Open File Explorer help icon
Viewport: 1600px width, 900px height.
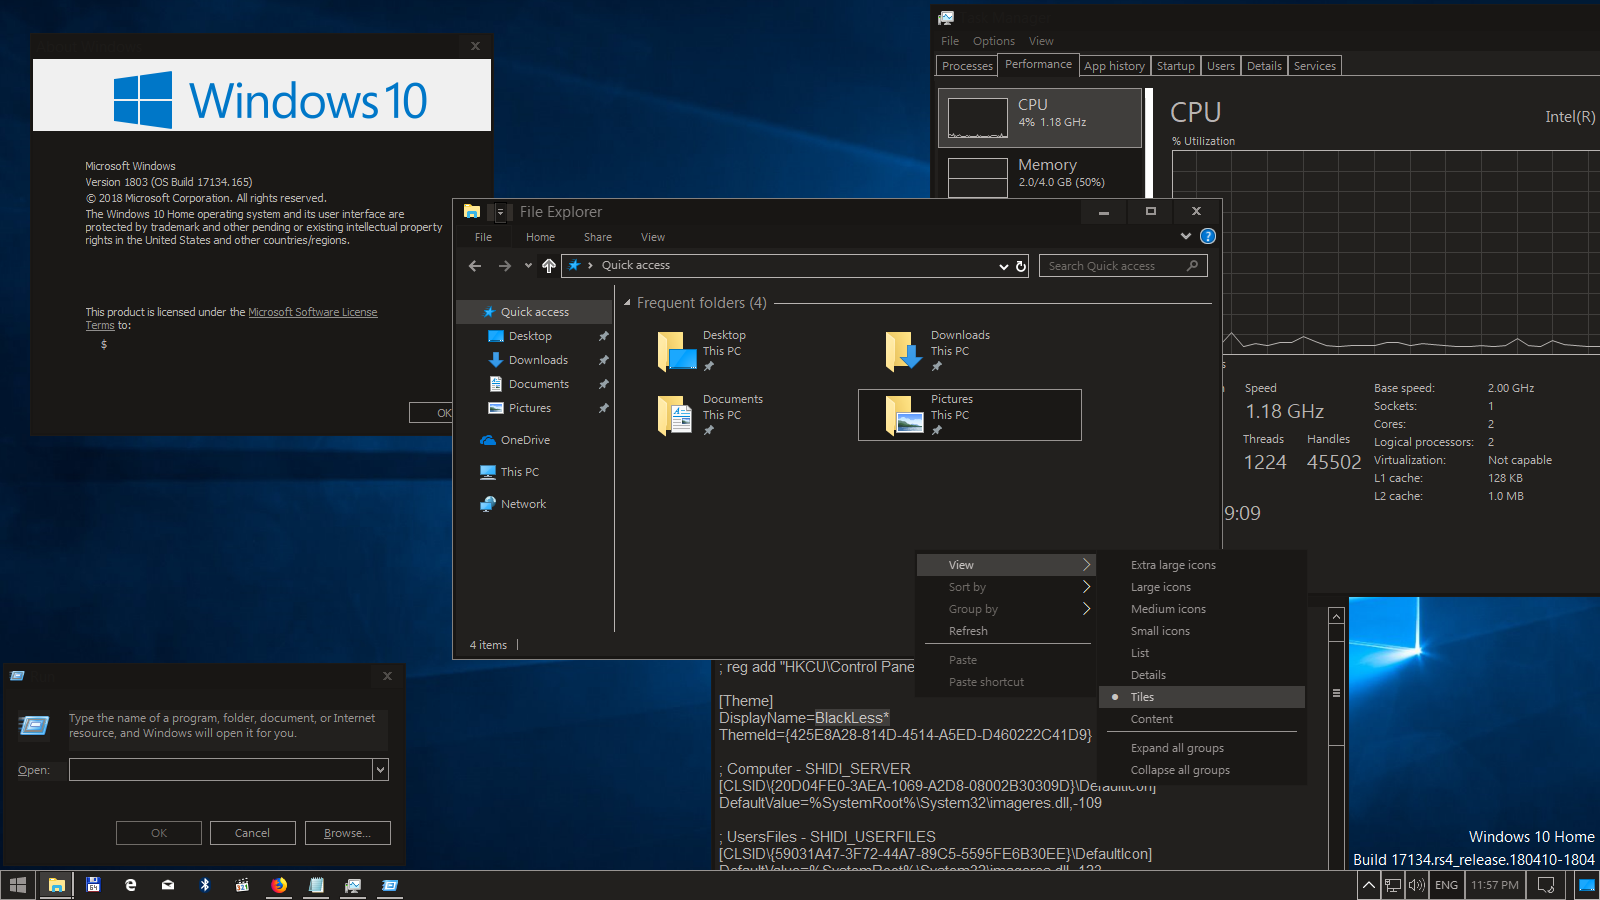[1208, 237]
